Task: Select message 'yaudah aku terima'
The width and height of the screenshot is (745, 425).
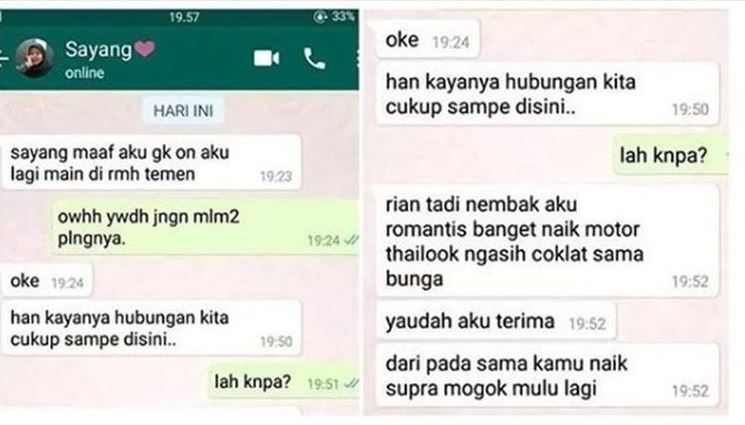Action: coord(496,321)
